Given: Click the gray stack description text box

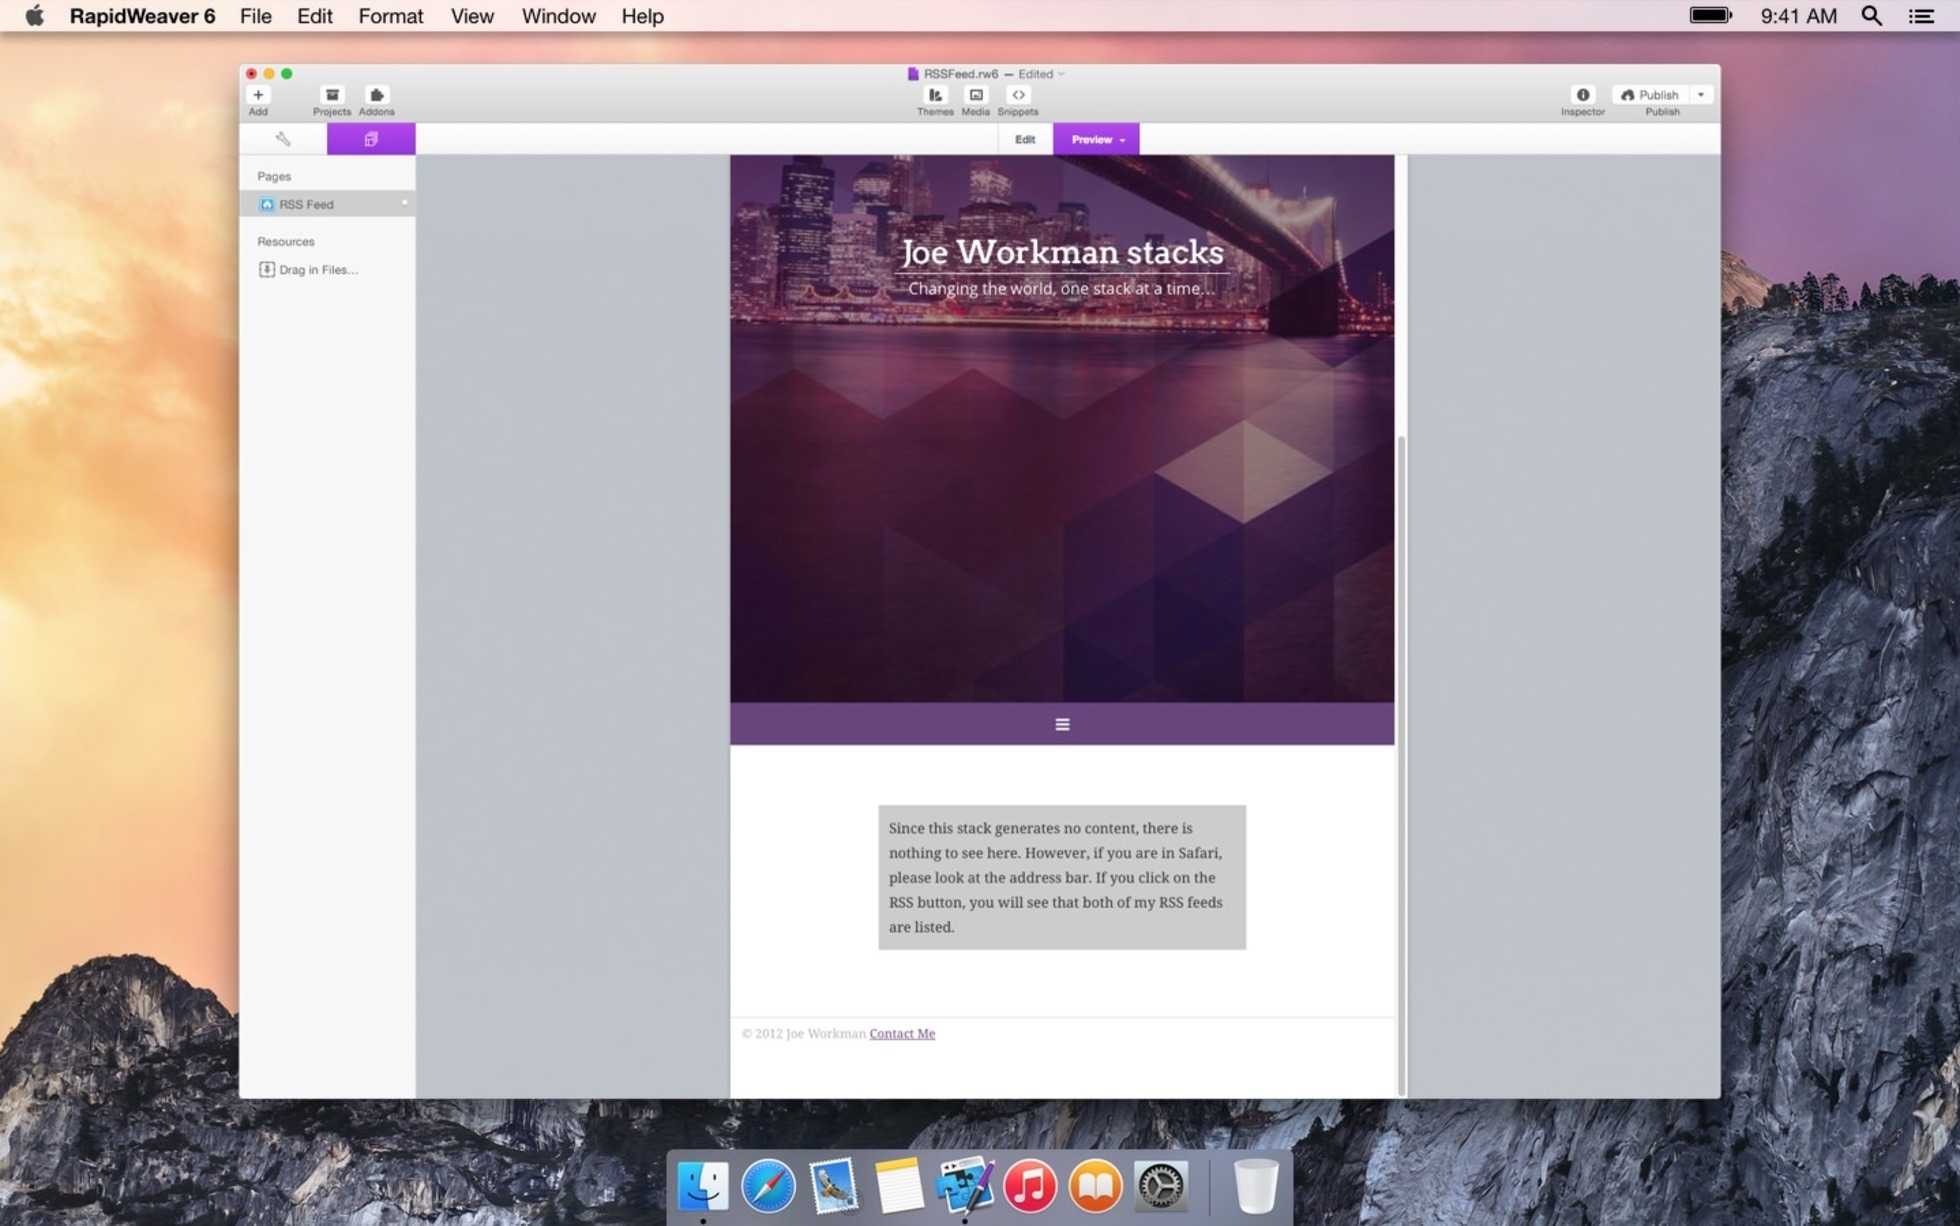Looking at the screenshot, I should click(1062, 877).
